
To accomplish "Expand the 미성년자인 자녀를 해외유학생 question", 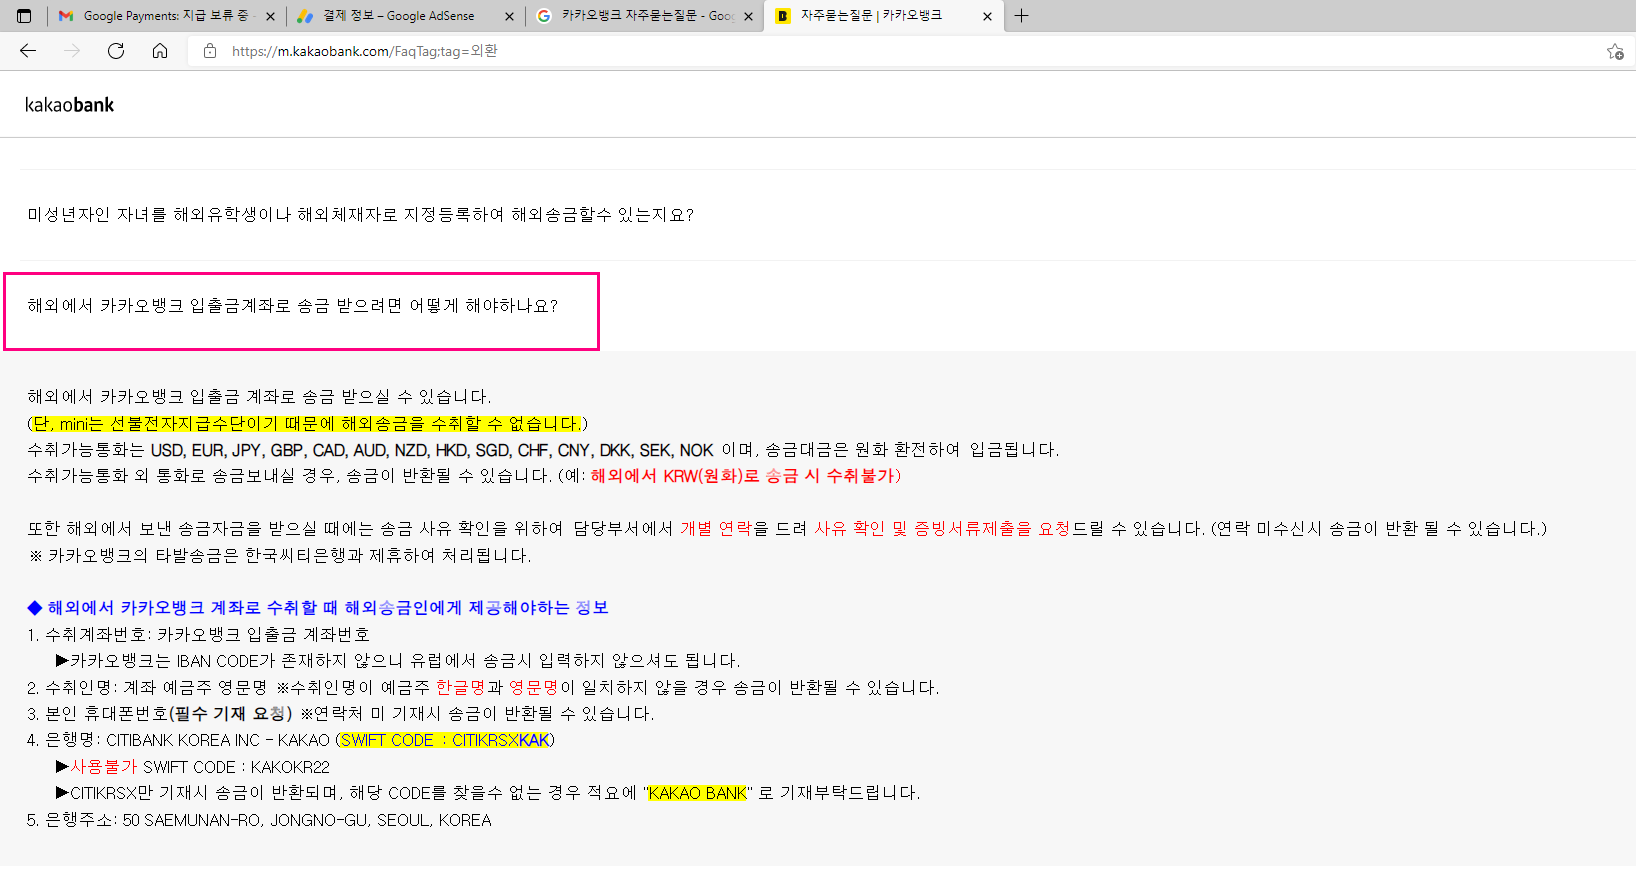I will (360, 215).
